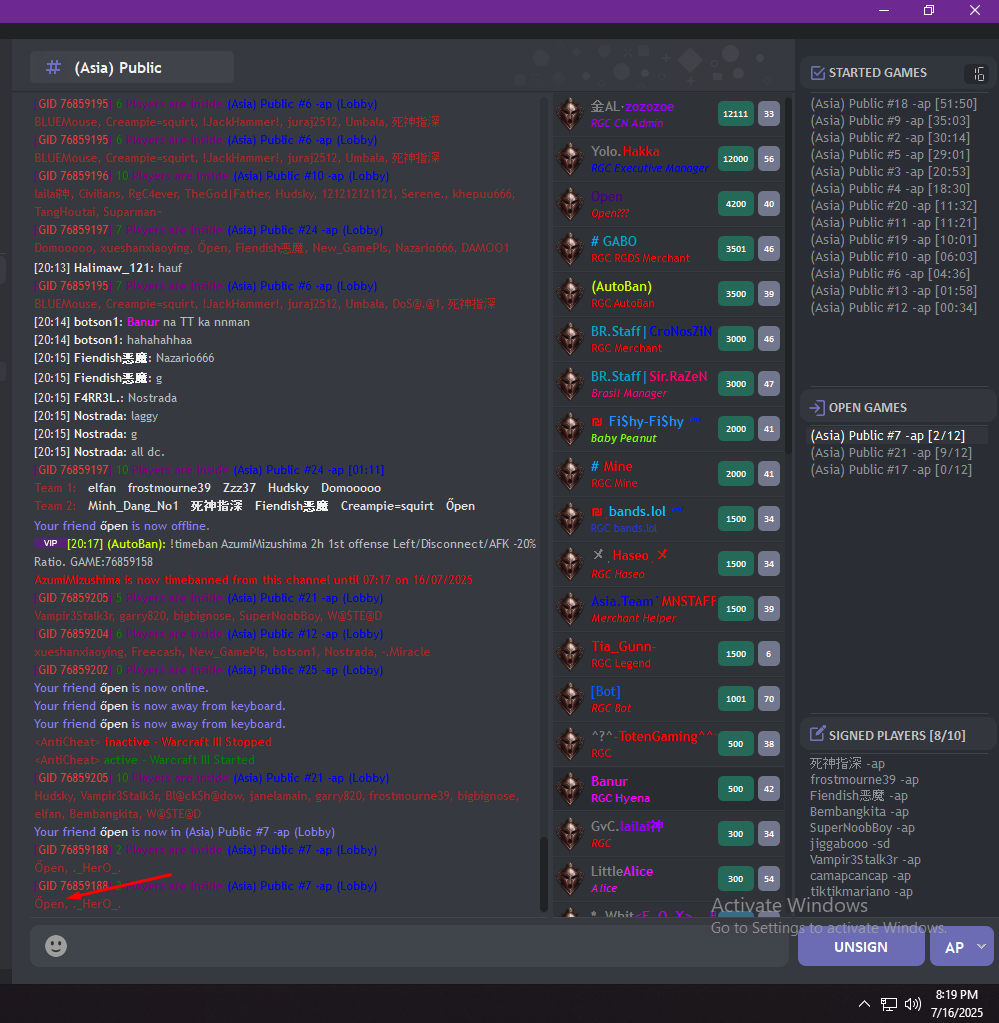This screenshot has width=999, height=1023.
Task: Click the Halimaw_121: hauf chat message
Action: click(108, 268)
